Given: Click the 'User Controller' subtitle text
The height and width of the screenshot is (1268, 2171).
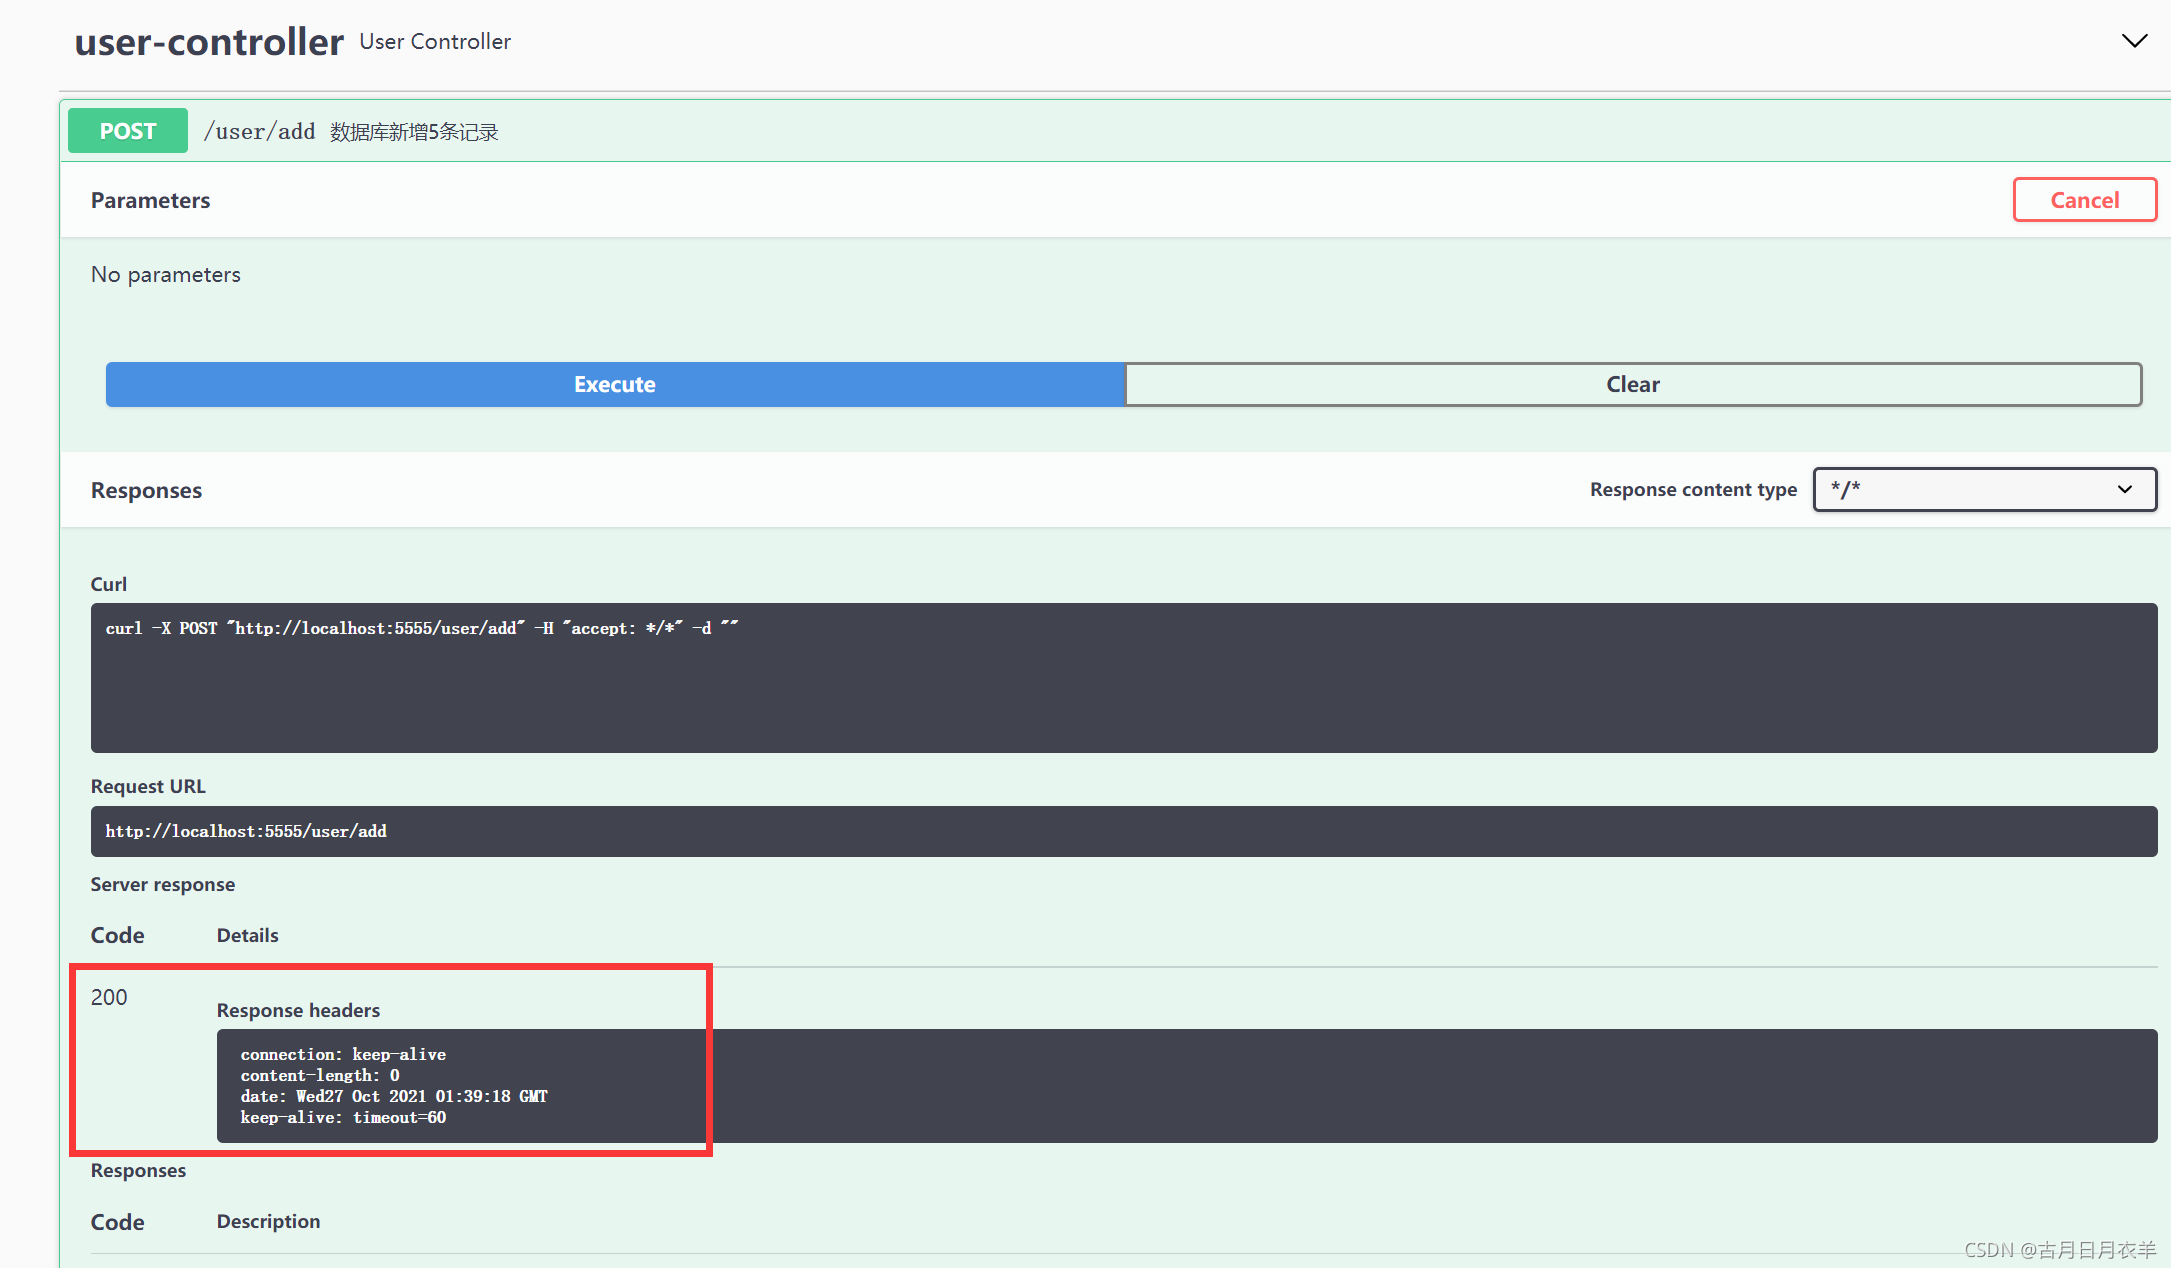Looking at the screenshot, I should (435, 41).
